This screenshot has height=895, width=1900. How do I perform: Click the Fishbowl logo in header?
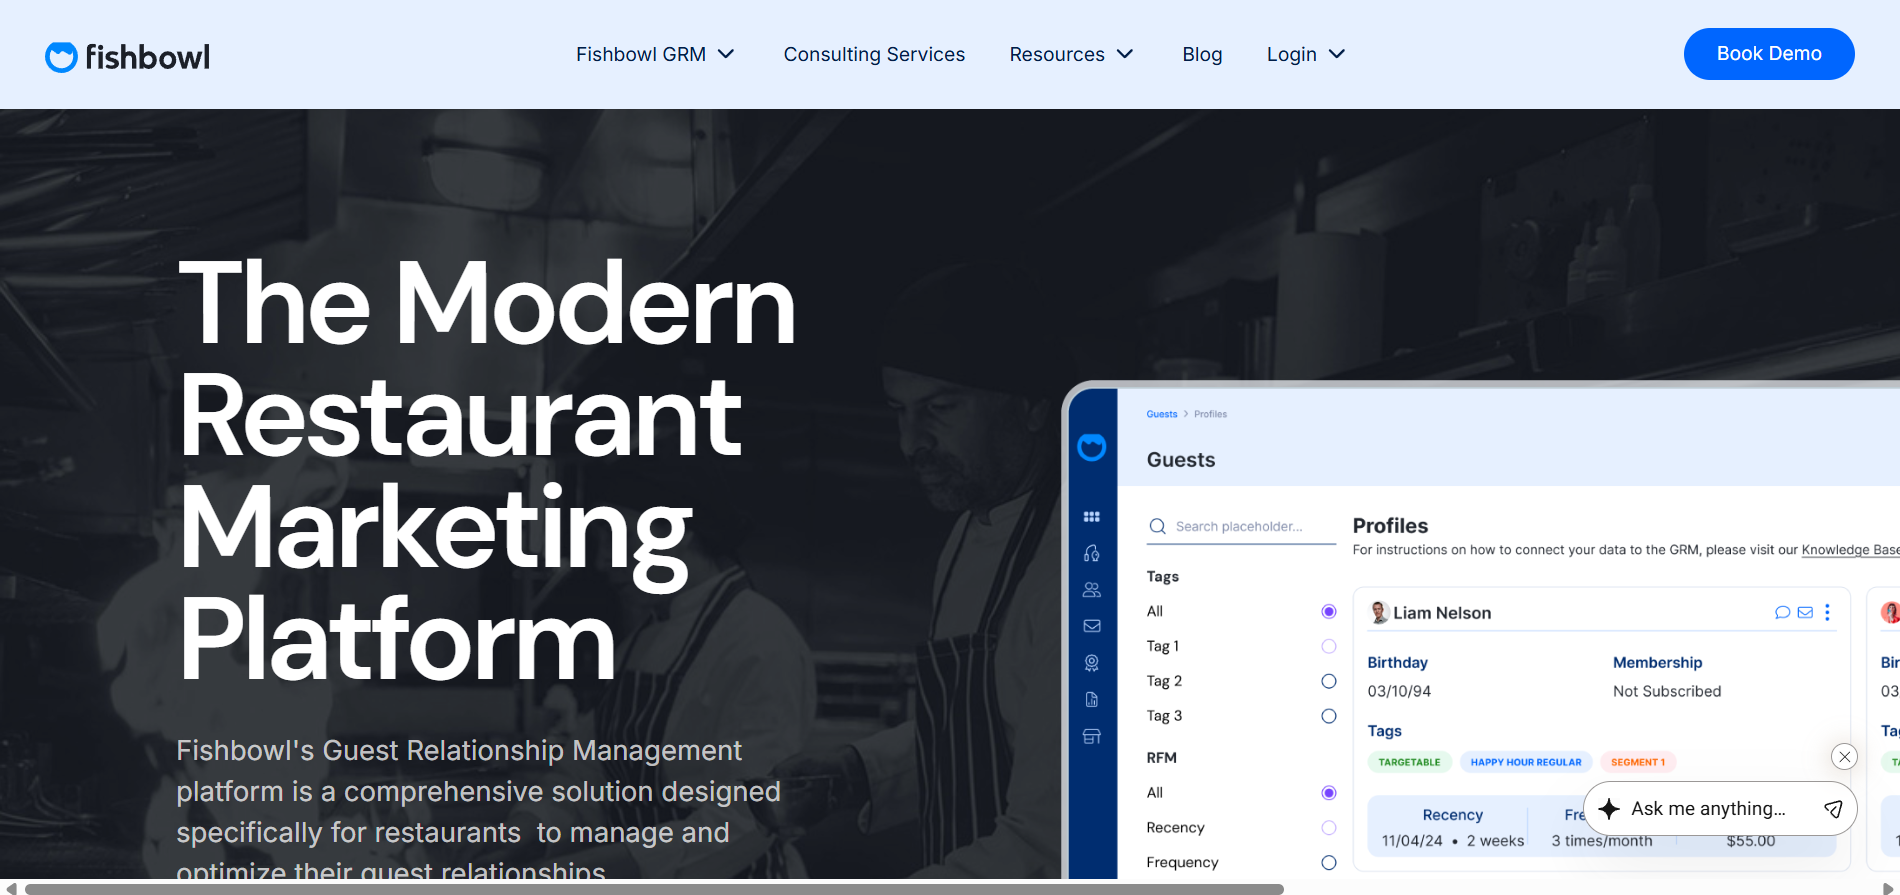coord(128,57)
